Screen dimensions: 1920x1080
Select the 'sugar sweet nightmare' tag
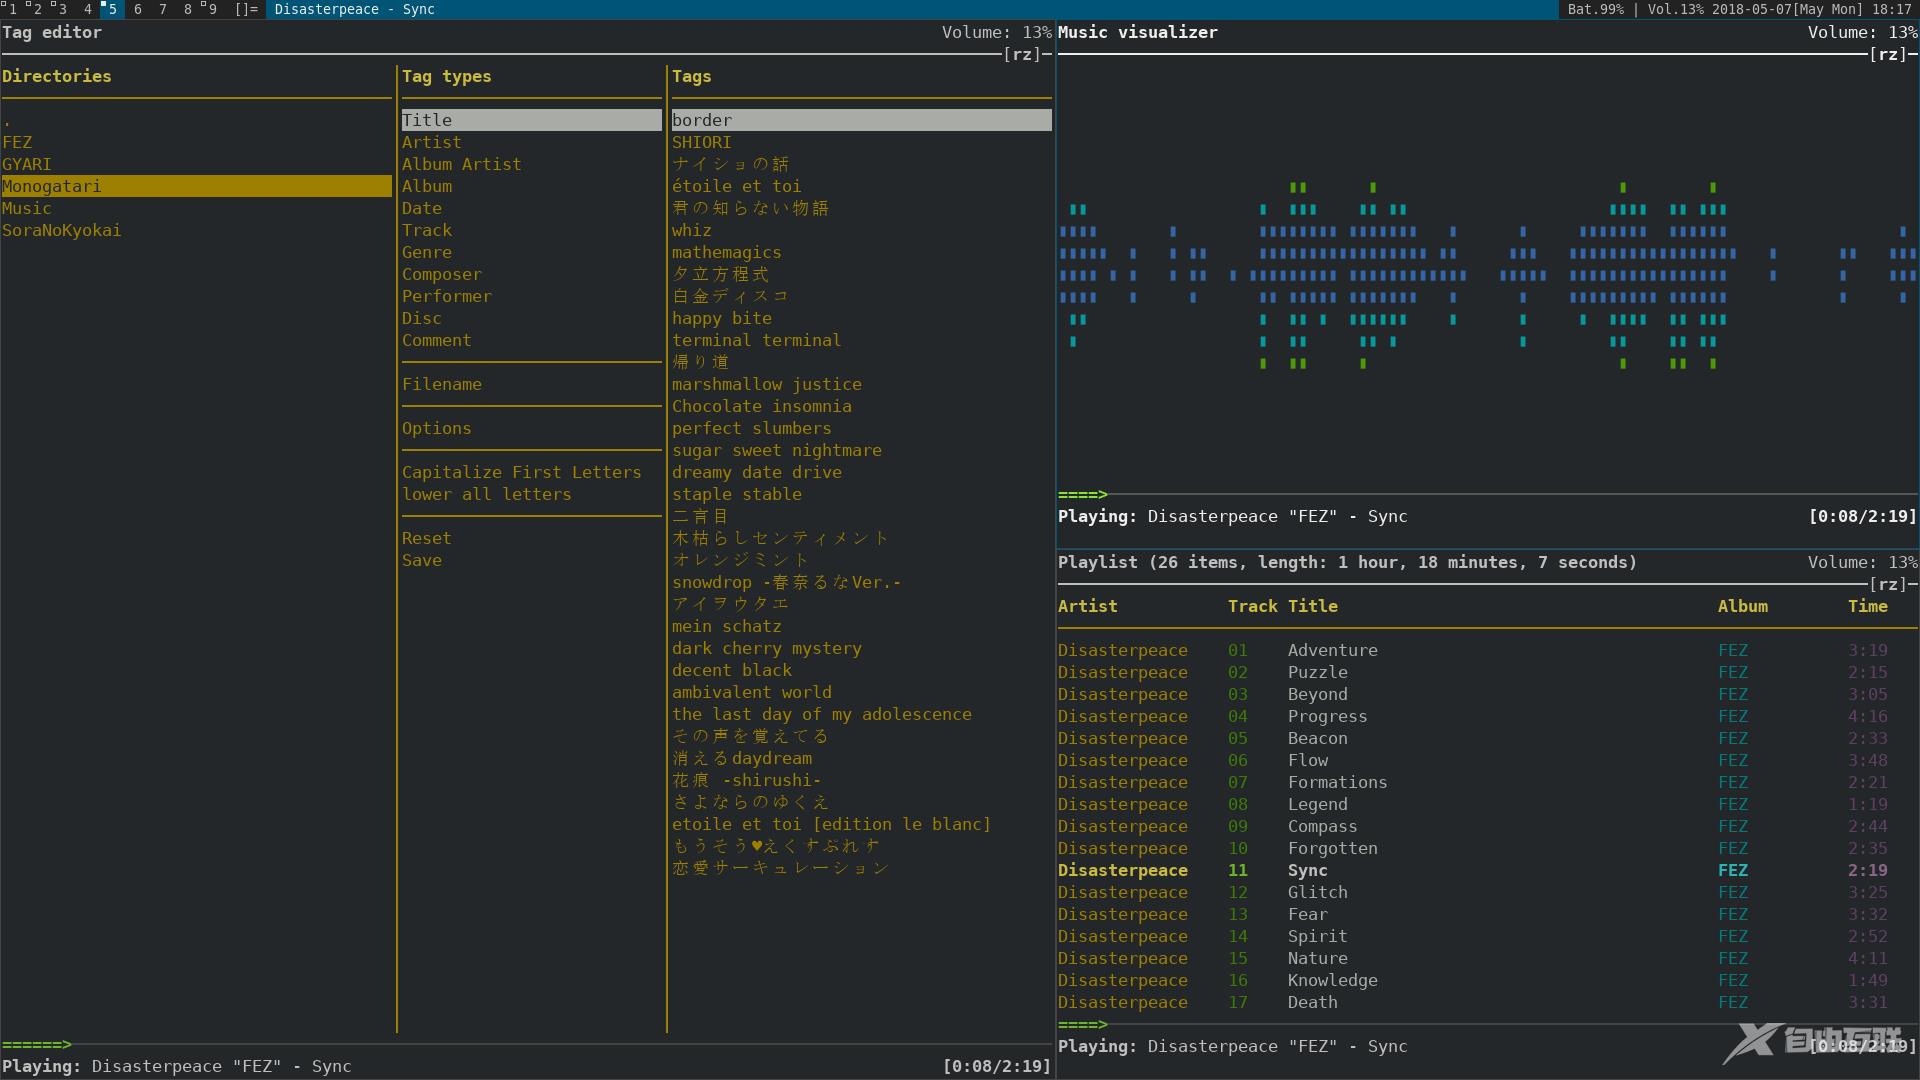(862, 450)
